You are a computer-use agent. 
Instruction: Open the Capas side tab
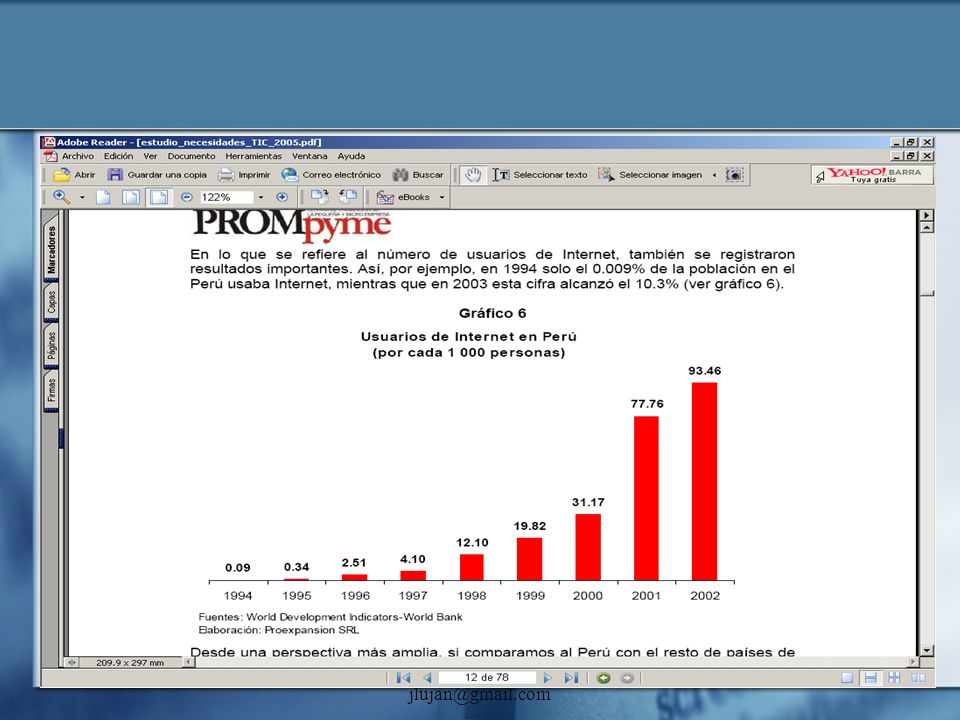coord(51,301)
